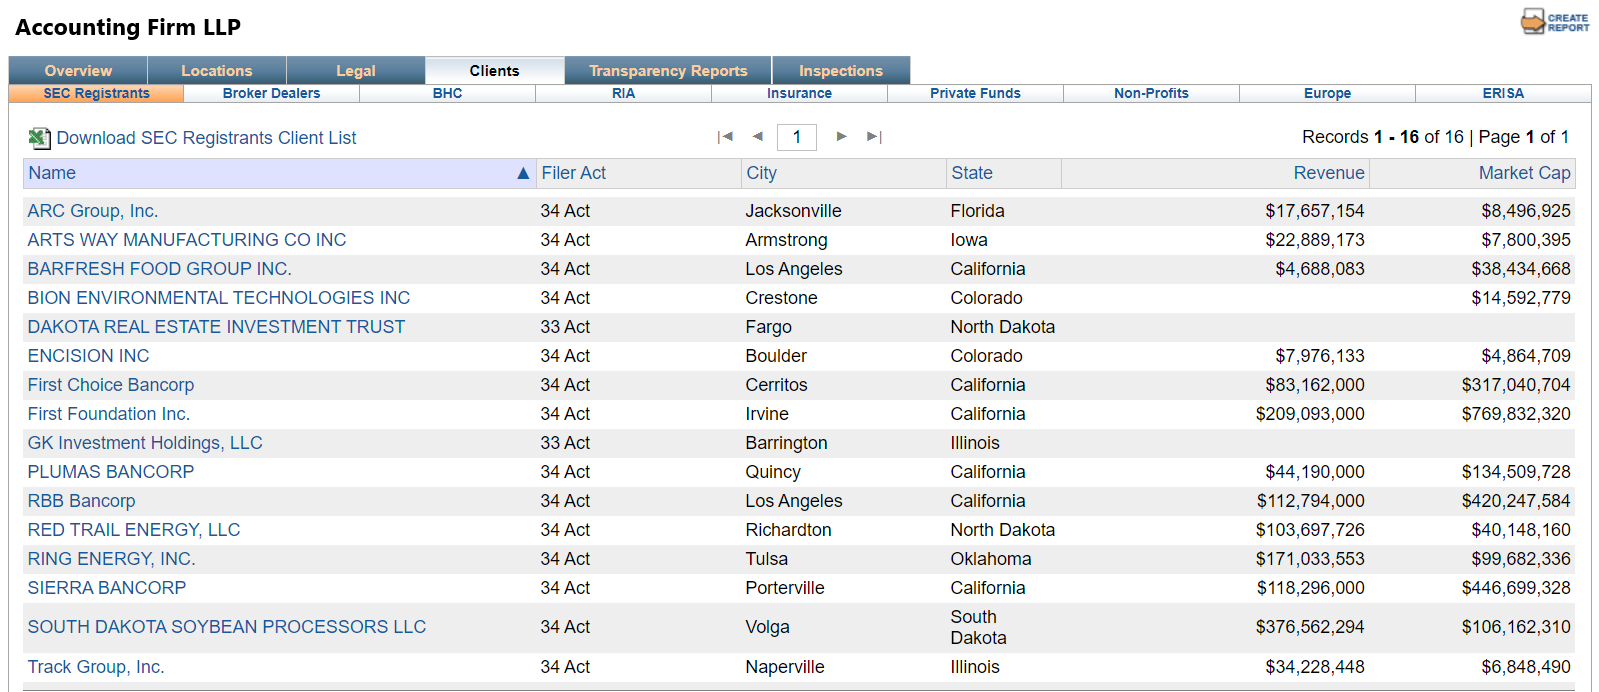1599x692 pixels.
Task: Go to next page arrow
Action: (842, 137)
